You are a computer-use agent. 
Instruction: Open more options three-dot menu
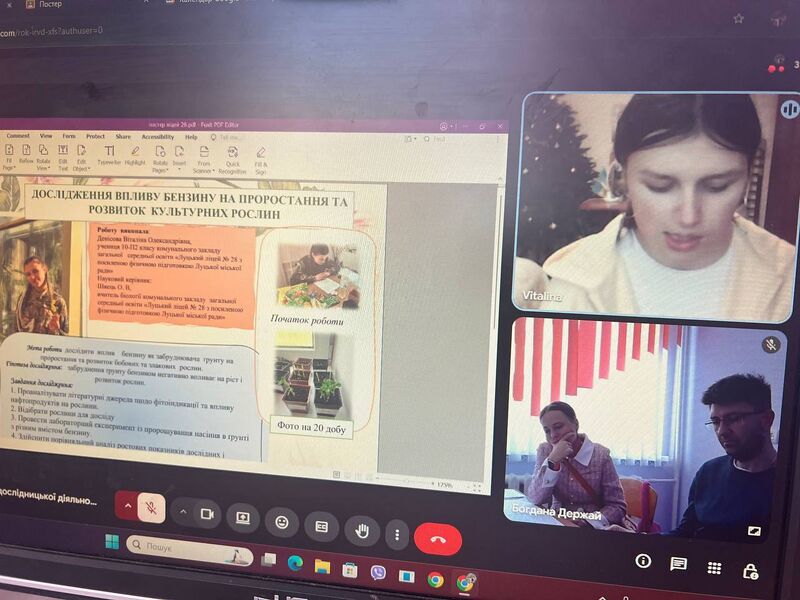397,532
